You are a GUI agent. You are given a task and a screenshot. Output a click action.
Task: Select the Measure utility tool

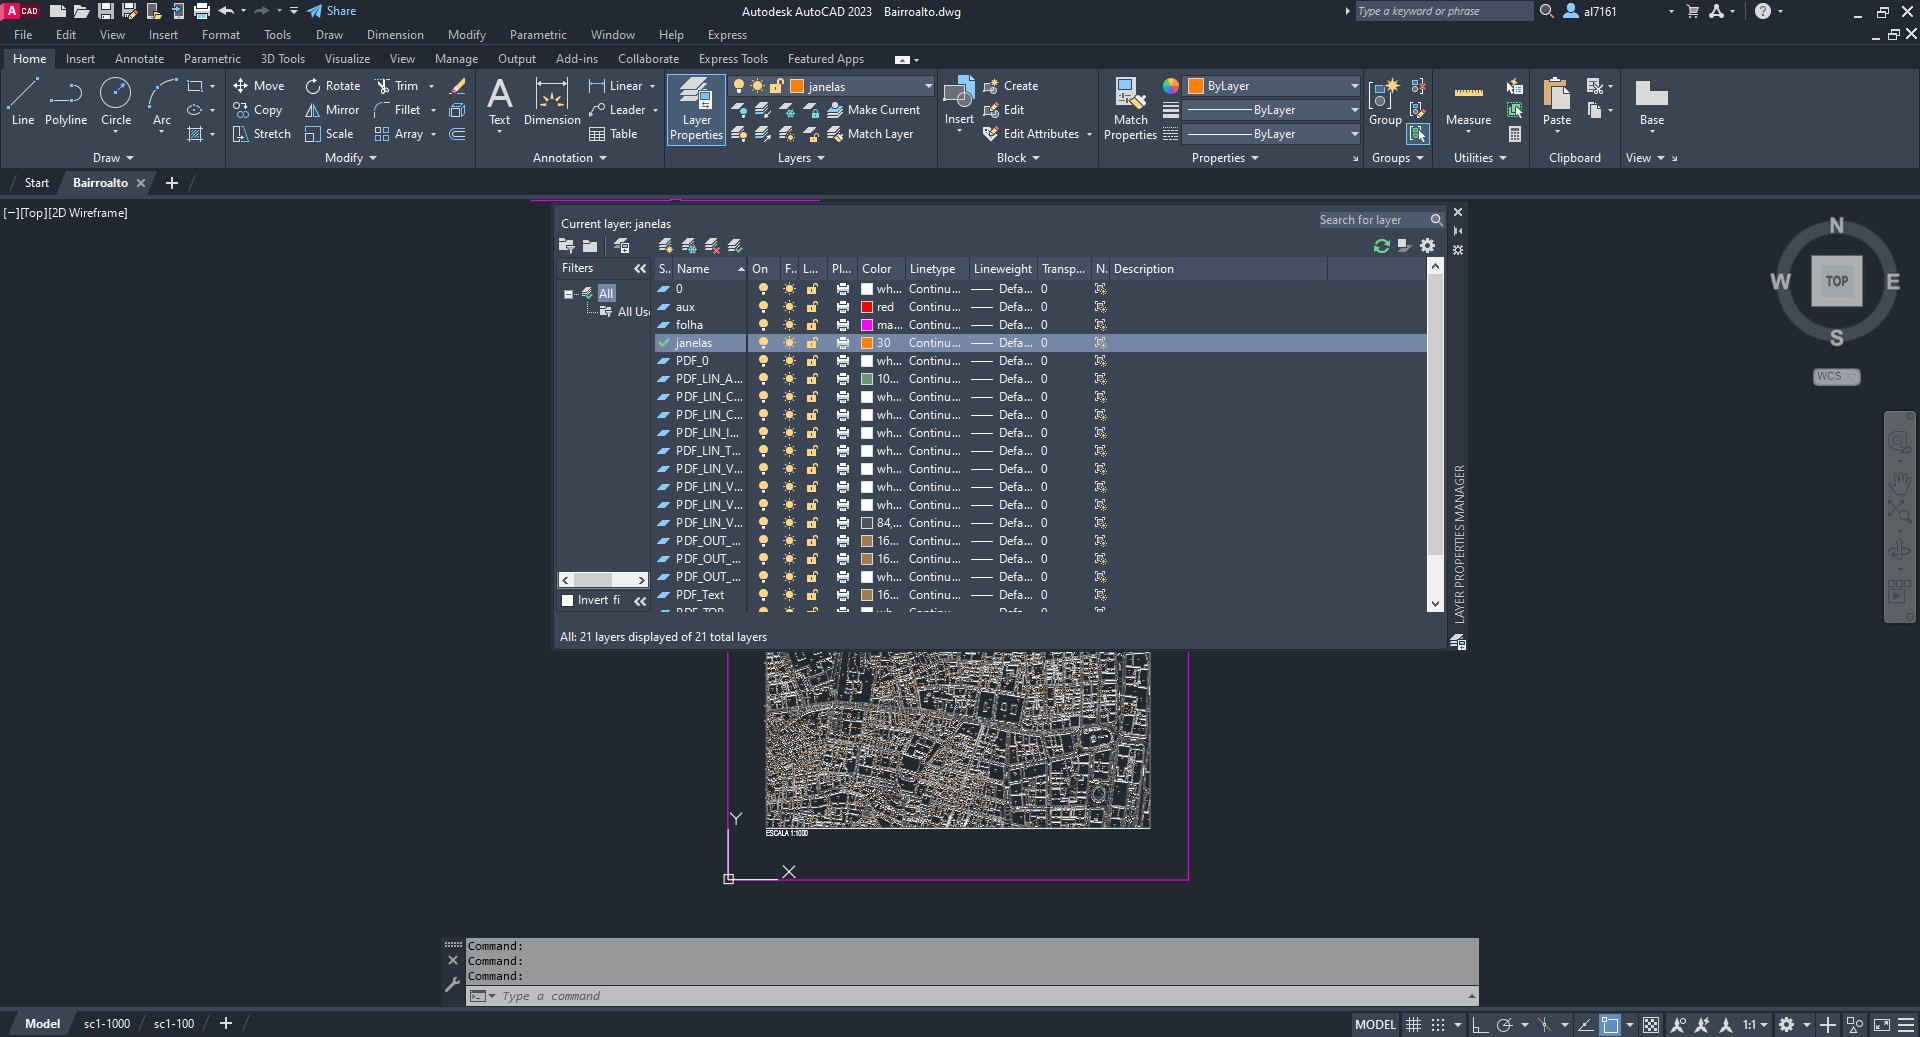pos(1468,102)
